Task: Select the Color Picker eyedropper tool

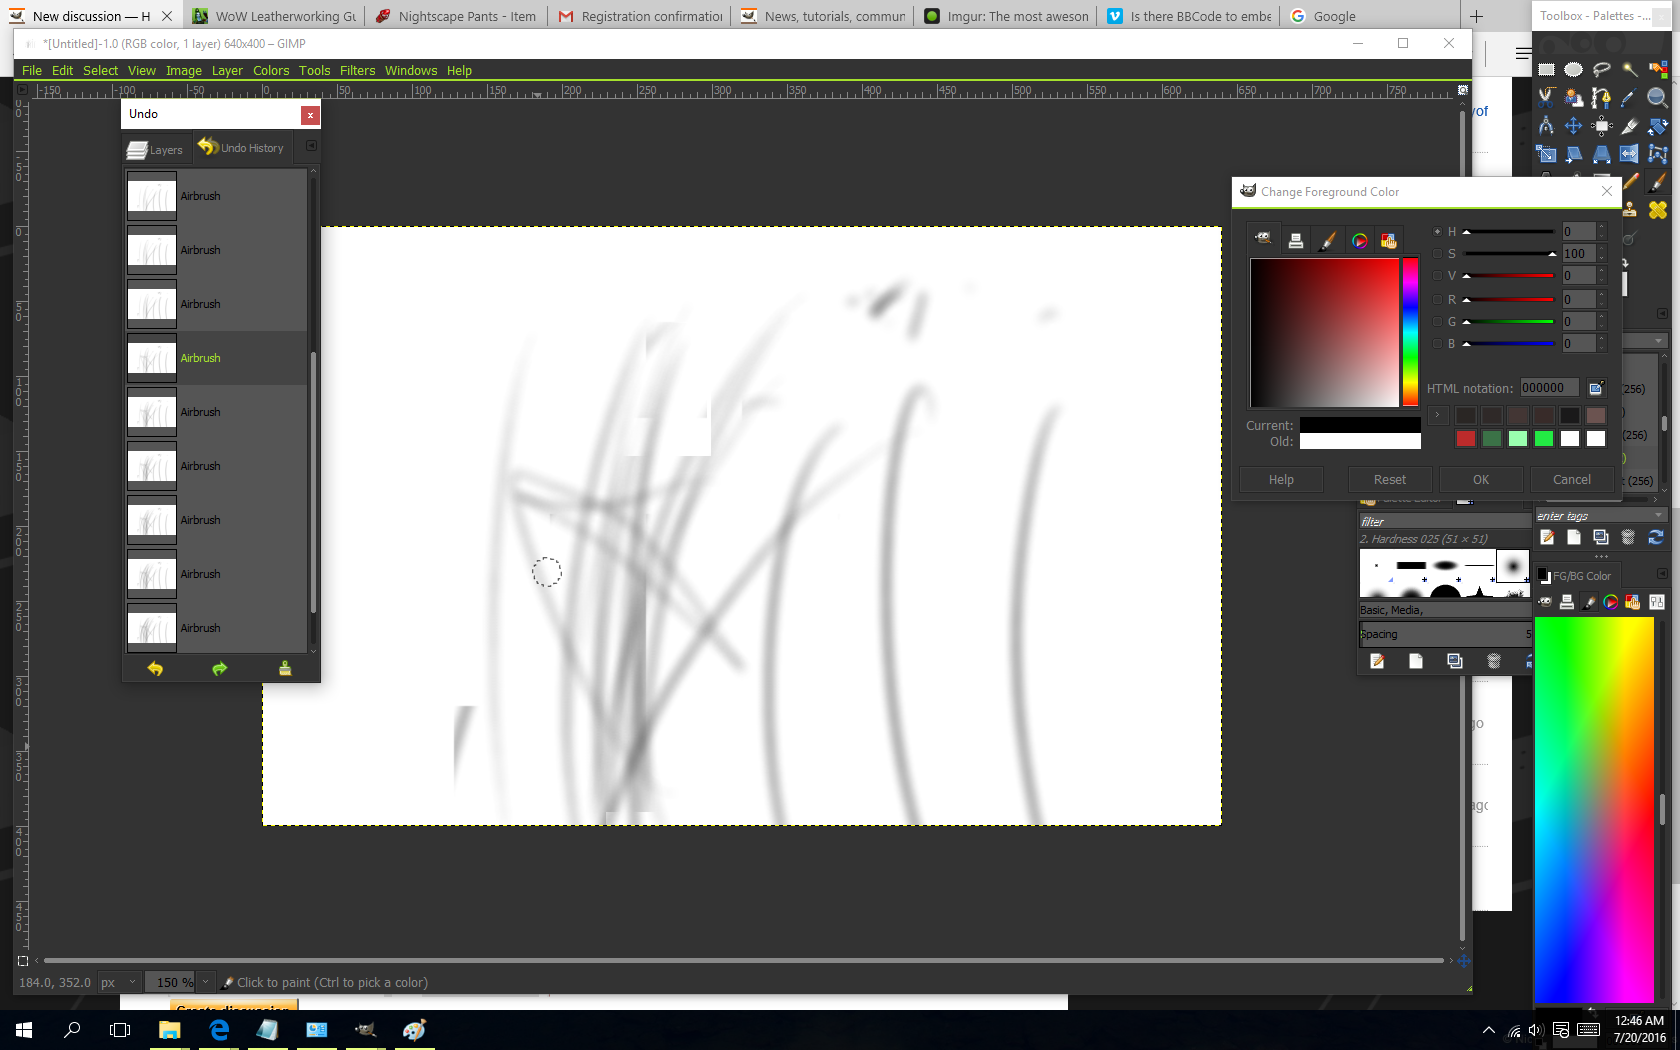Action: (x=1630, y=97)
